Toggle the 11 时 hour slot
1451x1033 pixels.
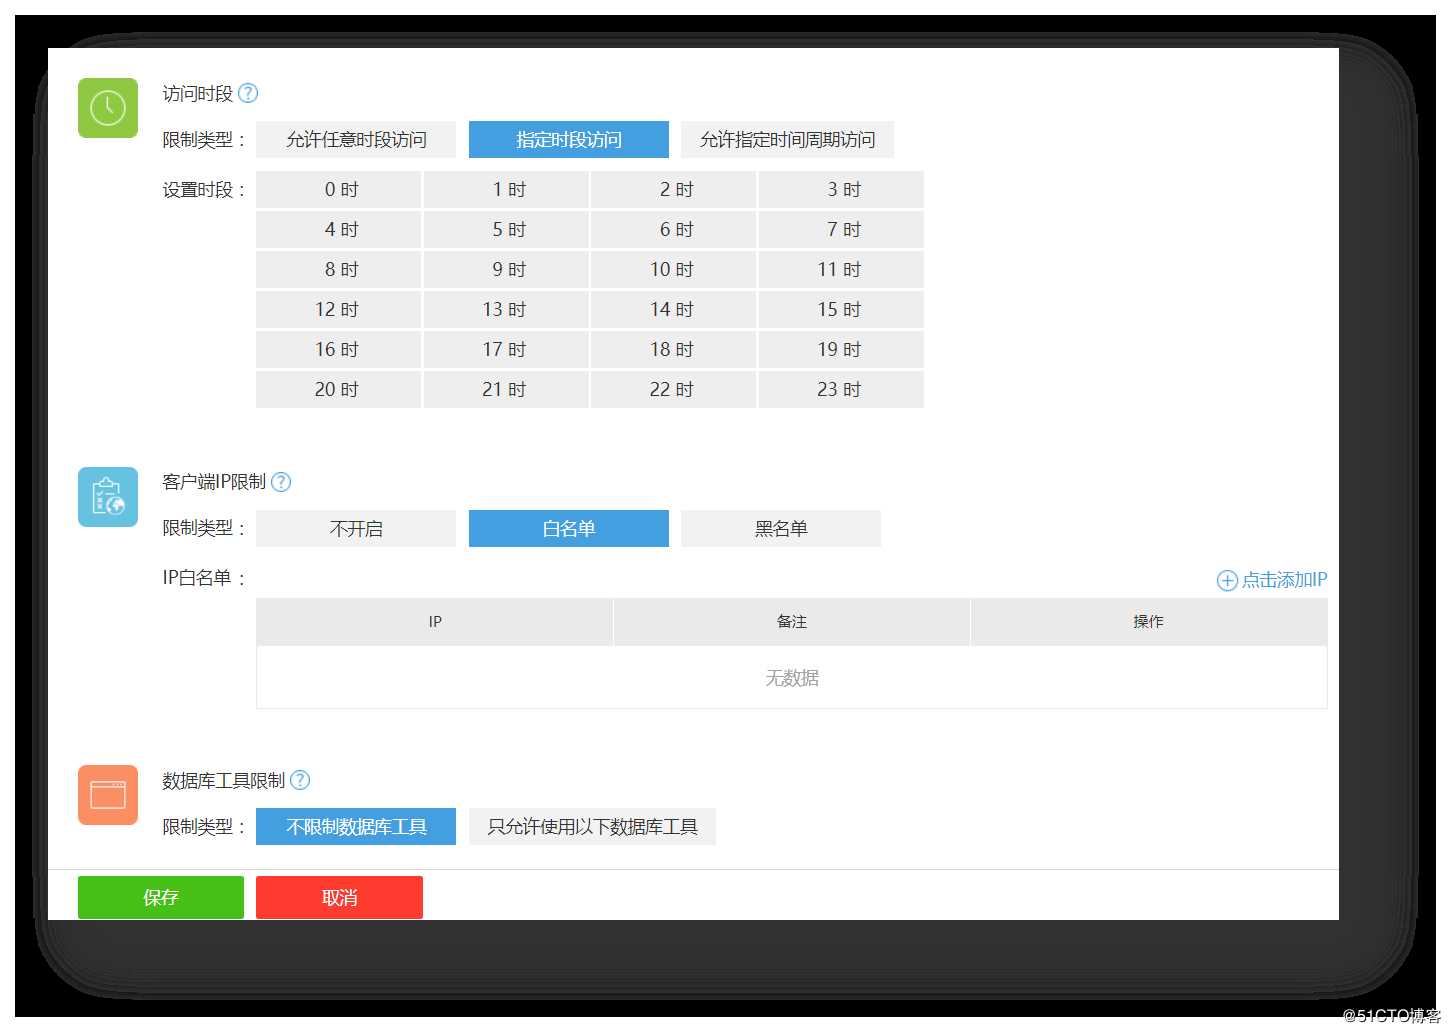pyautogui.click(x=841, y=270)
